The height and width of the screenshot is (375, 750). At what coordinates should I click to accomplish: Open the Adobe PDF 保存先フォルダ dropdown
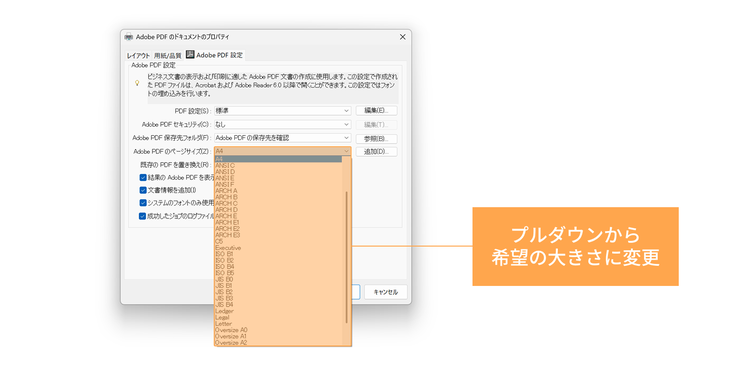(283, 138)
